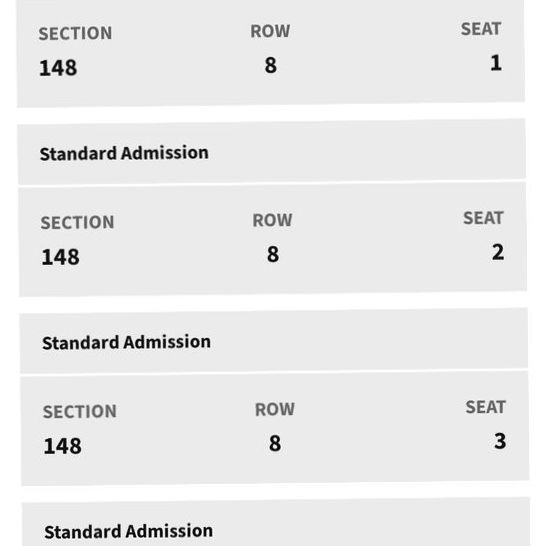Image resolution: width=546 pixels, height=546 pixels.
Task: Select the Seat 1 ticket card
Action: tap(271, 52)
